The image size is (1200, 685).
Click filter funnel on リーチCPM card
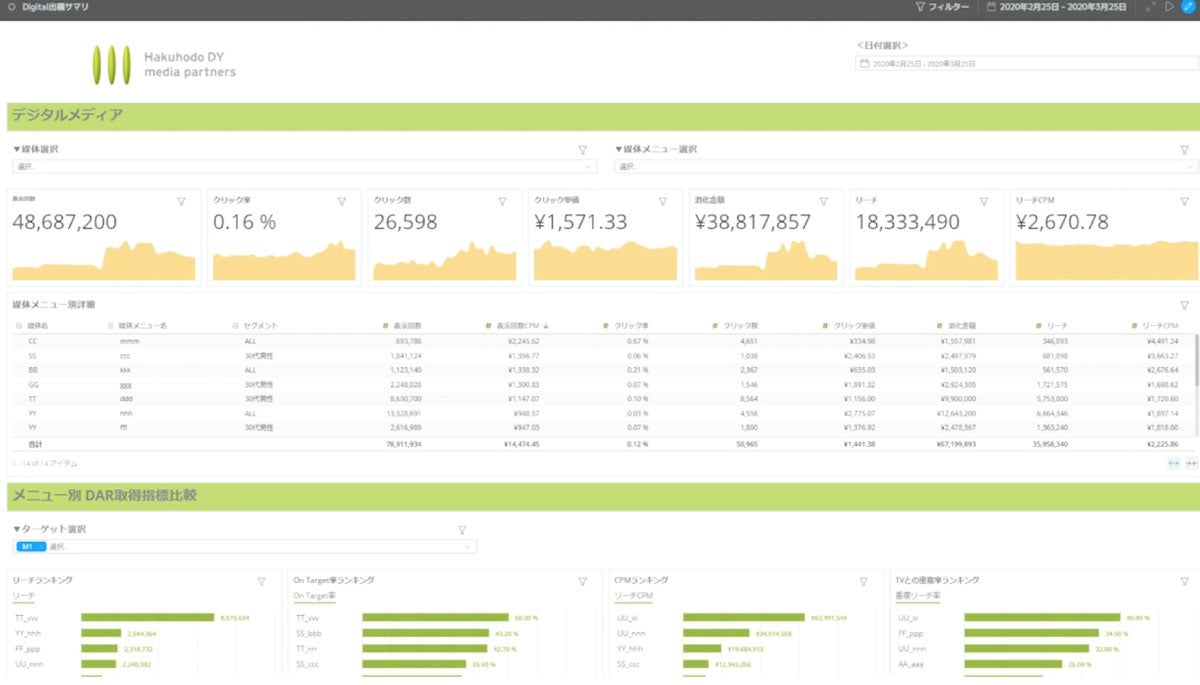(1185, 202)
